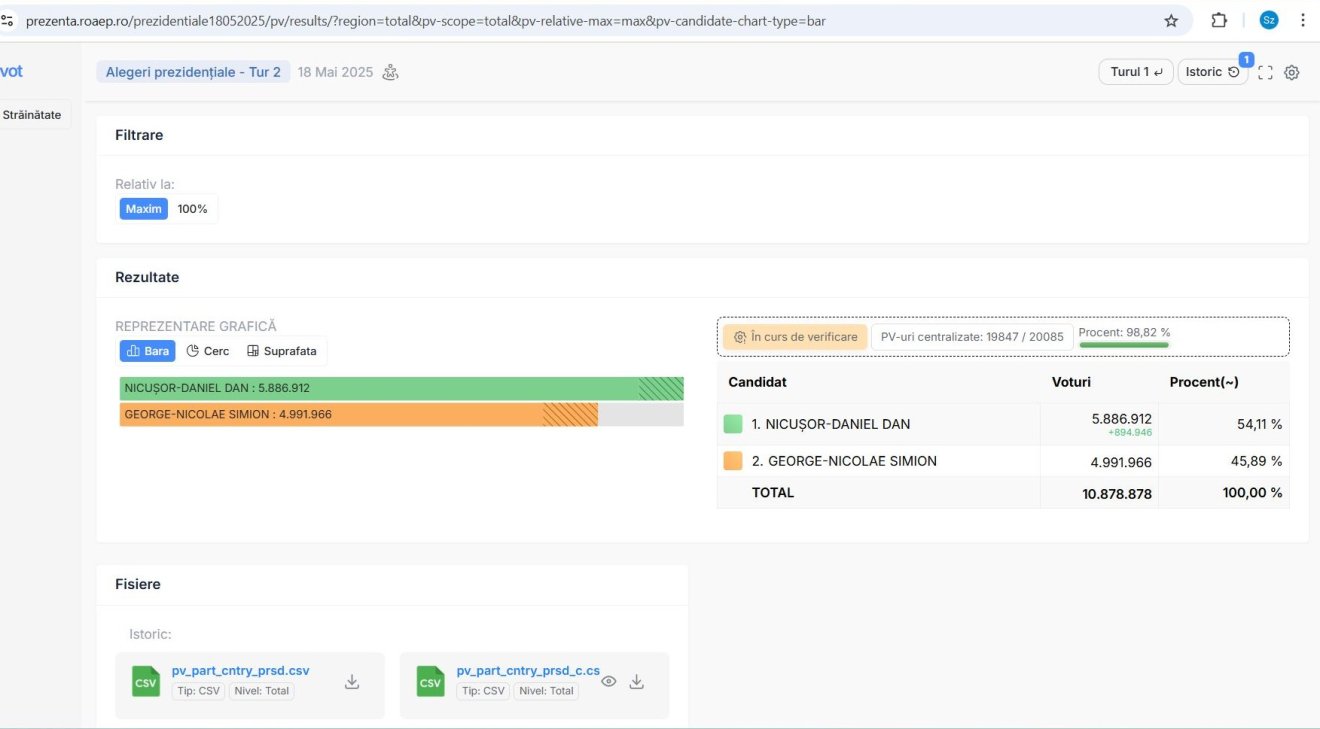Click the Procent(~) column header
This screenshot has width=1320, height=729.
(1203, 382)
